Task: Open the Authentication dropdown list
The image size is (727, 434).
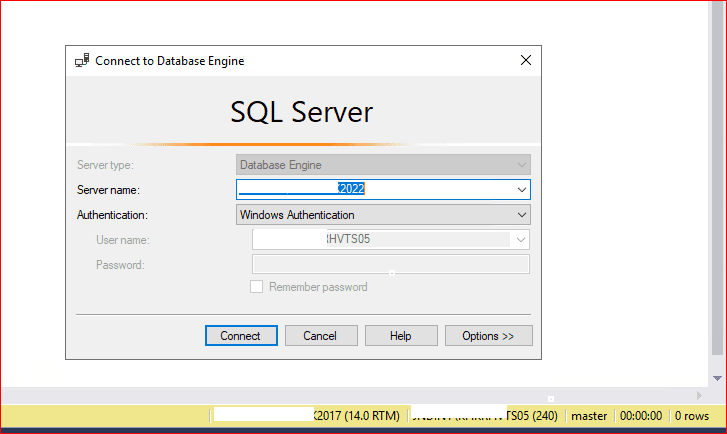Action: click(383, 215)
